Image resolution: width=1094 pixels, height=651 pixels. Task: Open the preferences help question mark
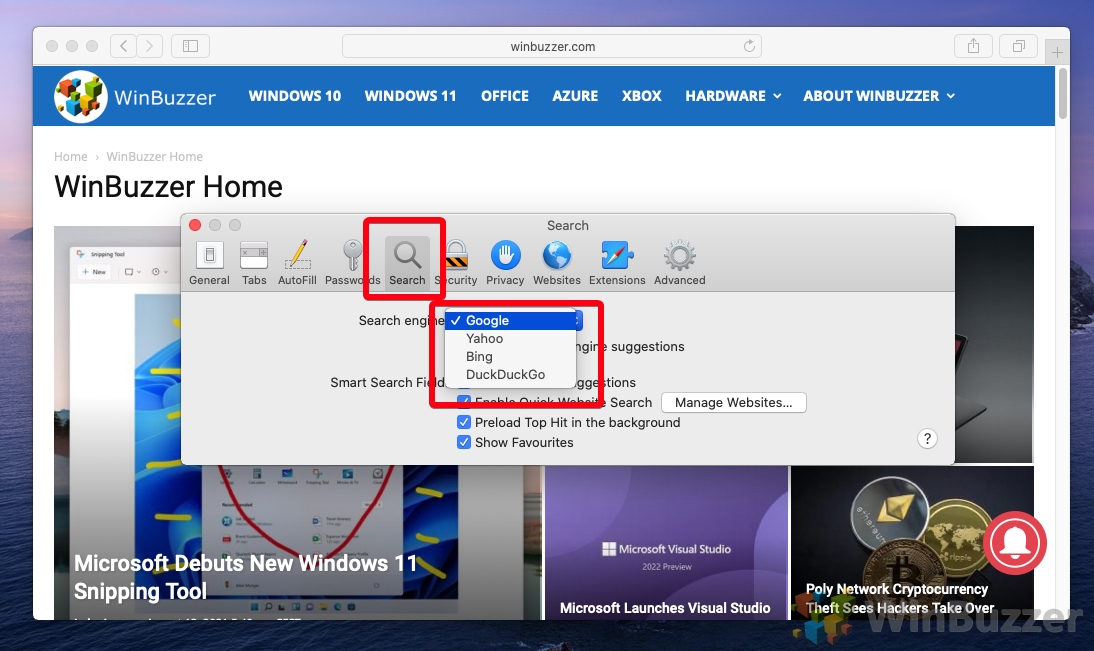click(927, 438)
